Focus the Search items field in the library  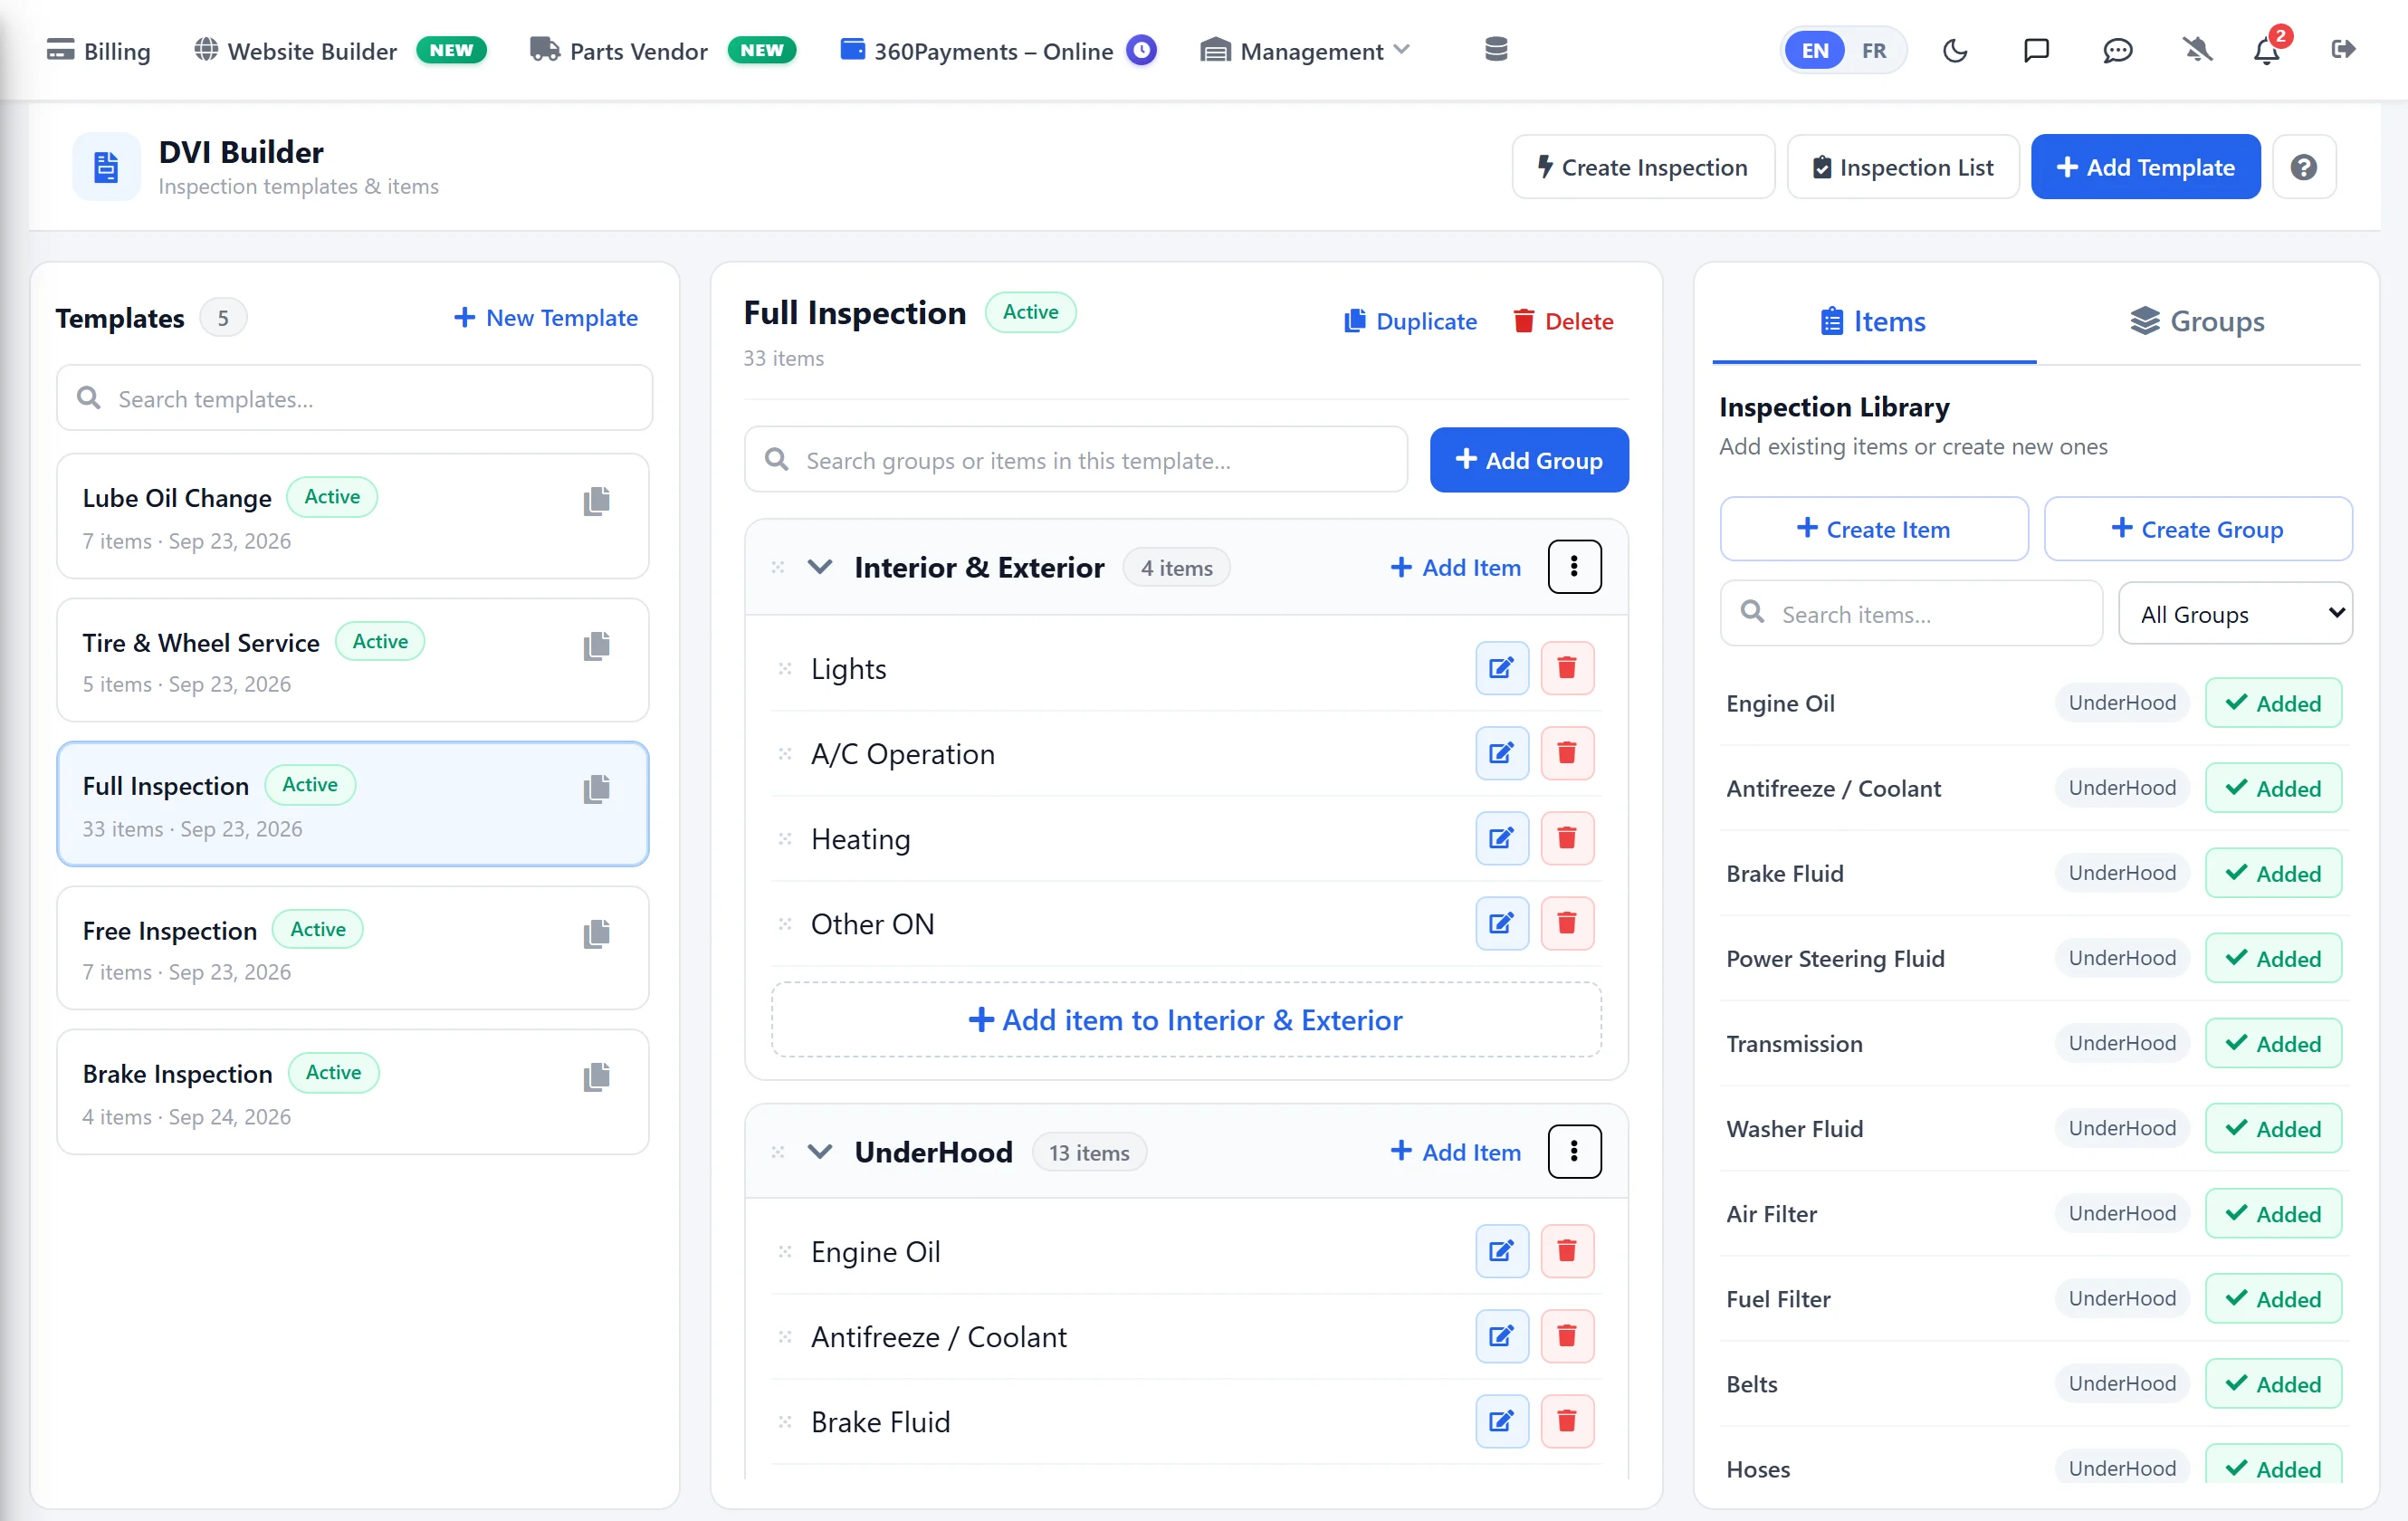(x=1910, y=614)
